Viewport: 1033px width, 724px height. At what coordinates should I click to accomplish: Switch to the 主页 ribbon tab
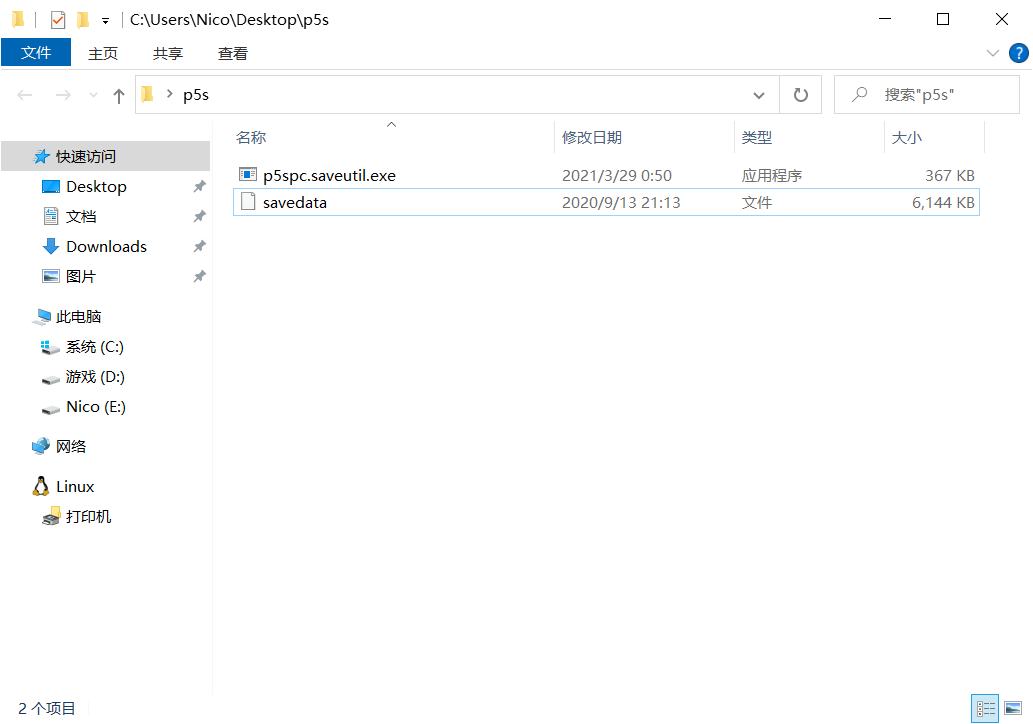click(x=103, y=53)
